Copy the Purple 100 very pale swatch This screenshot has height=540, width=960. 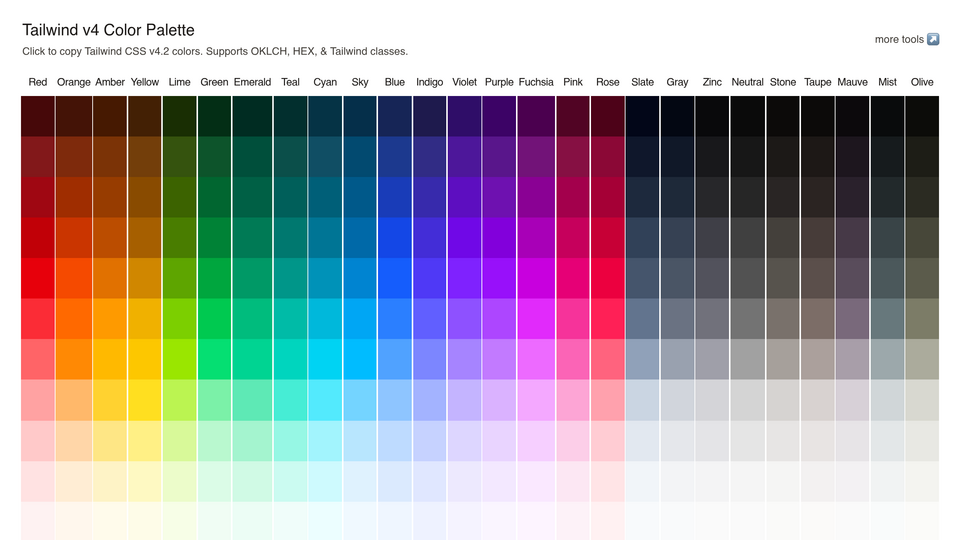coord(499,481)
